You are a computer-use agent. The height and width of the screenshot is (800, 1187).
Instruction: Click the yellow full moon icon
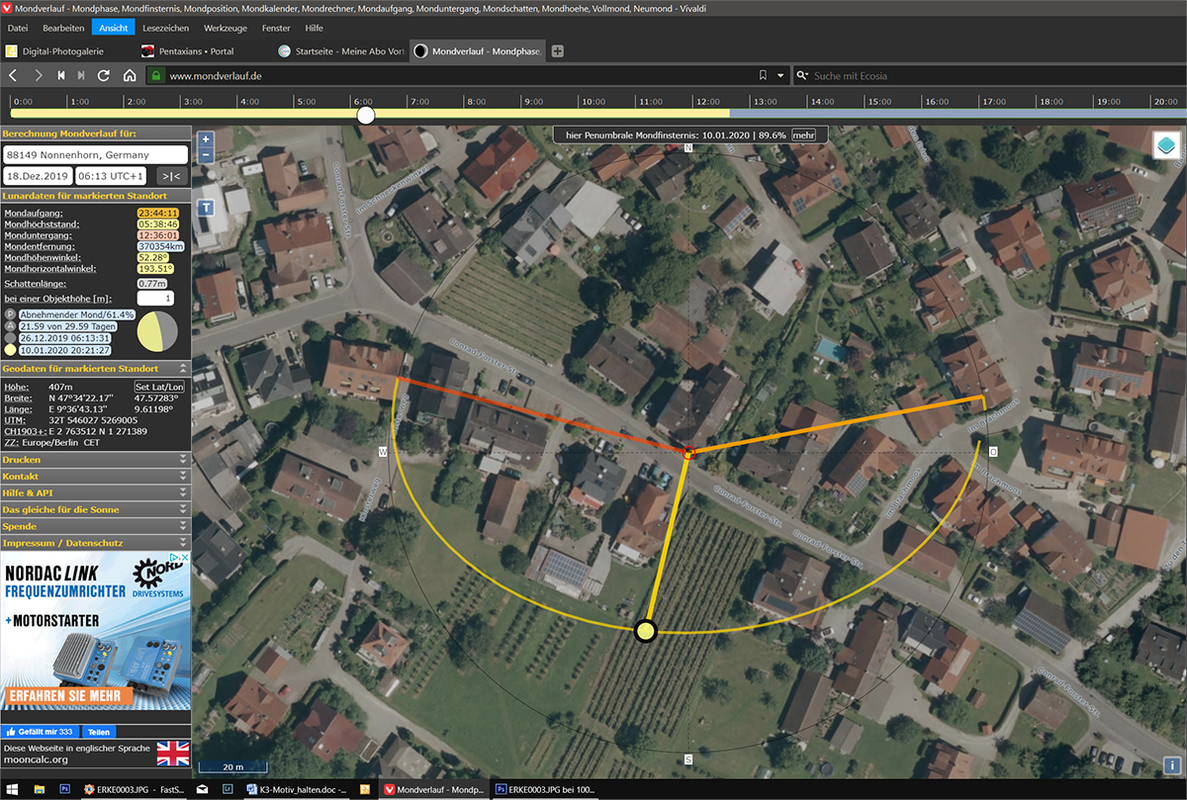click(x=10, y=350)
